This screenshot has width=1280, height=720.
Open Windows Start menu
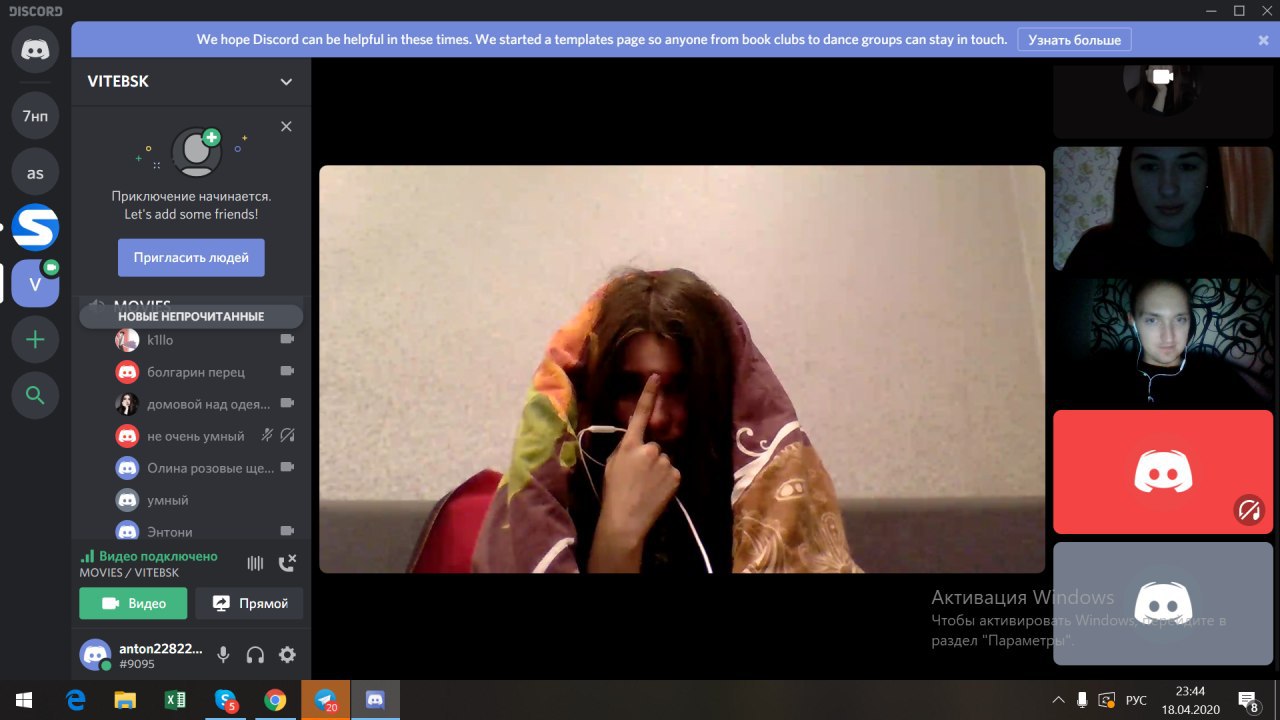pos(24,700)
